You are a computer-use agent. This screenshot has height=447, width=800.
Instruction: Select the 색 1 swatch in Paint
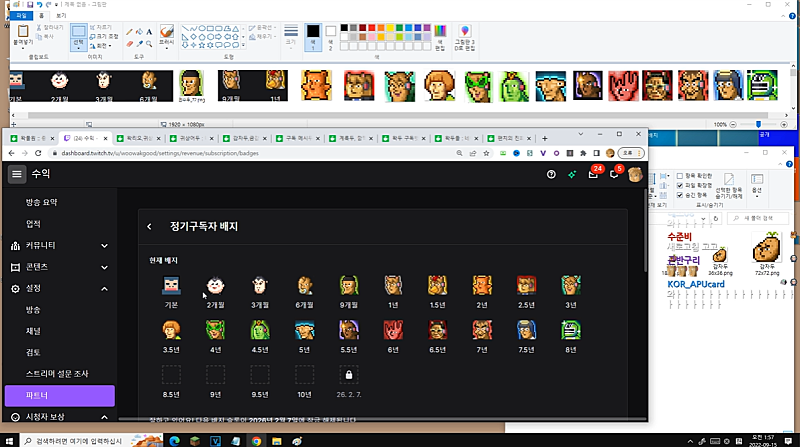[313, 37]
